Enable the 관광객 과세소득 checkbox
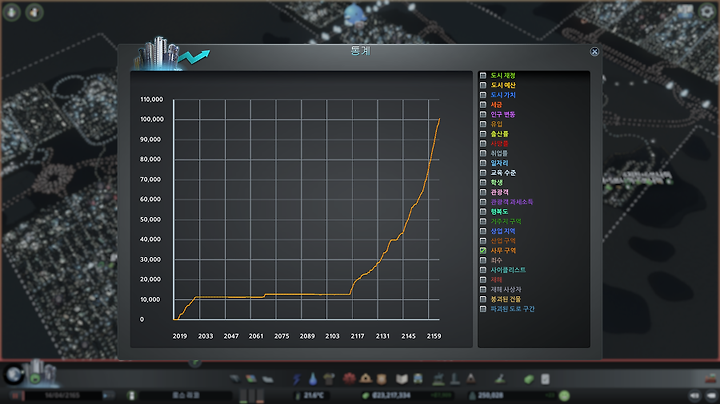This screenshot has width=720, height=404. pos(483,202)
